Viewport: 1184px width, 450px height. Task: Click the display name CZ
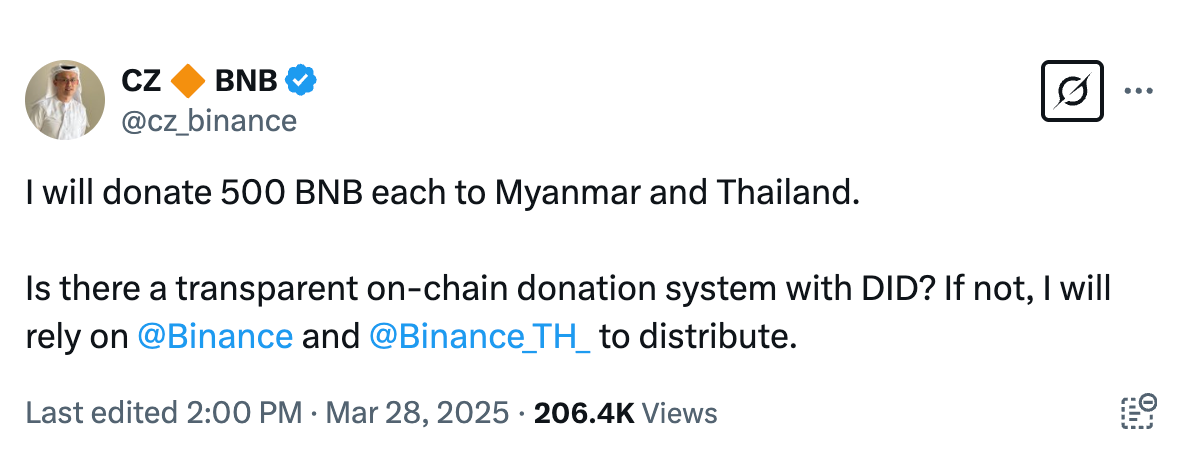click(x=141, y=79)
